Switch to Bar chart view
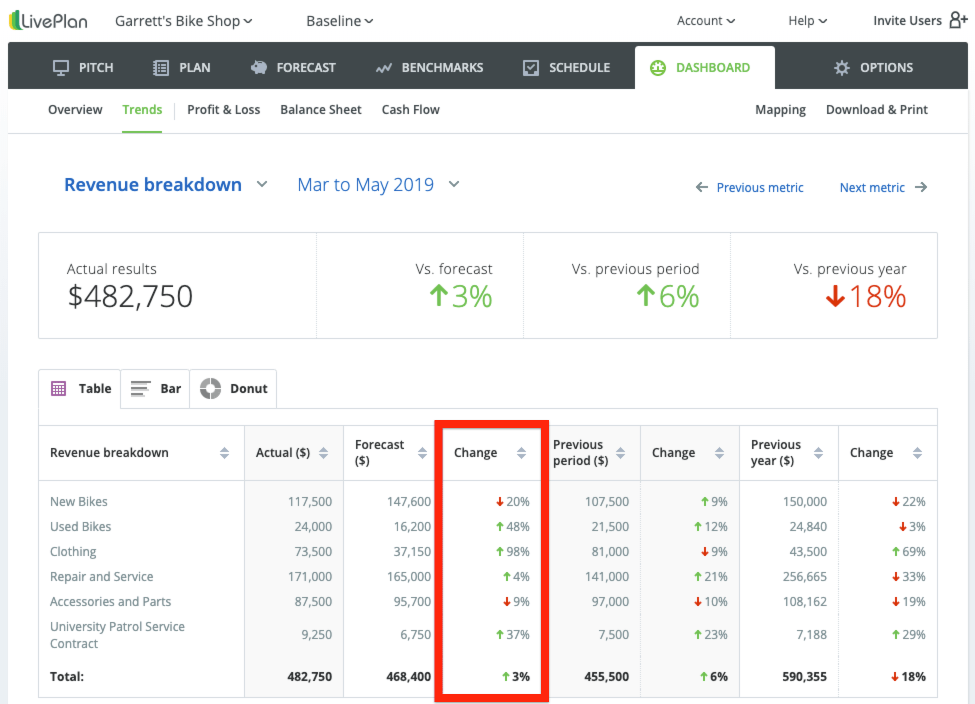The width and height of the screenshot is (975, 704). (156, 389)
